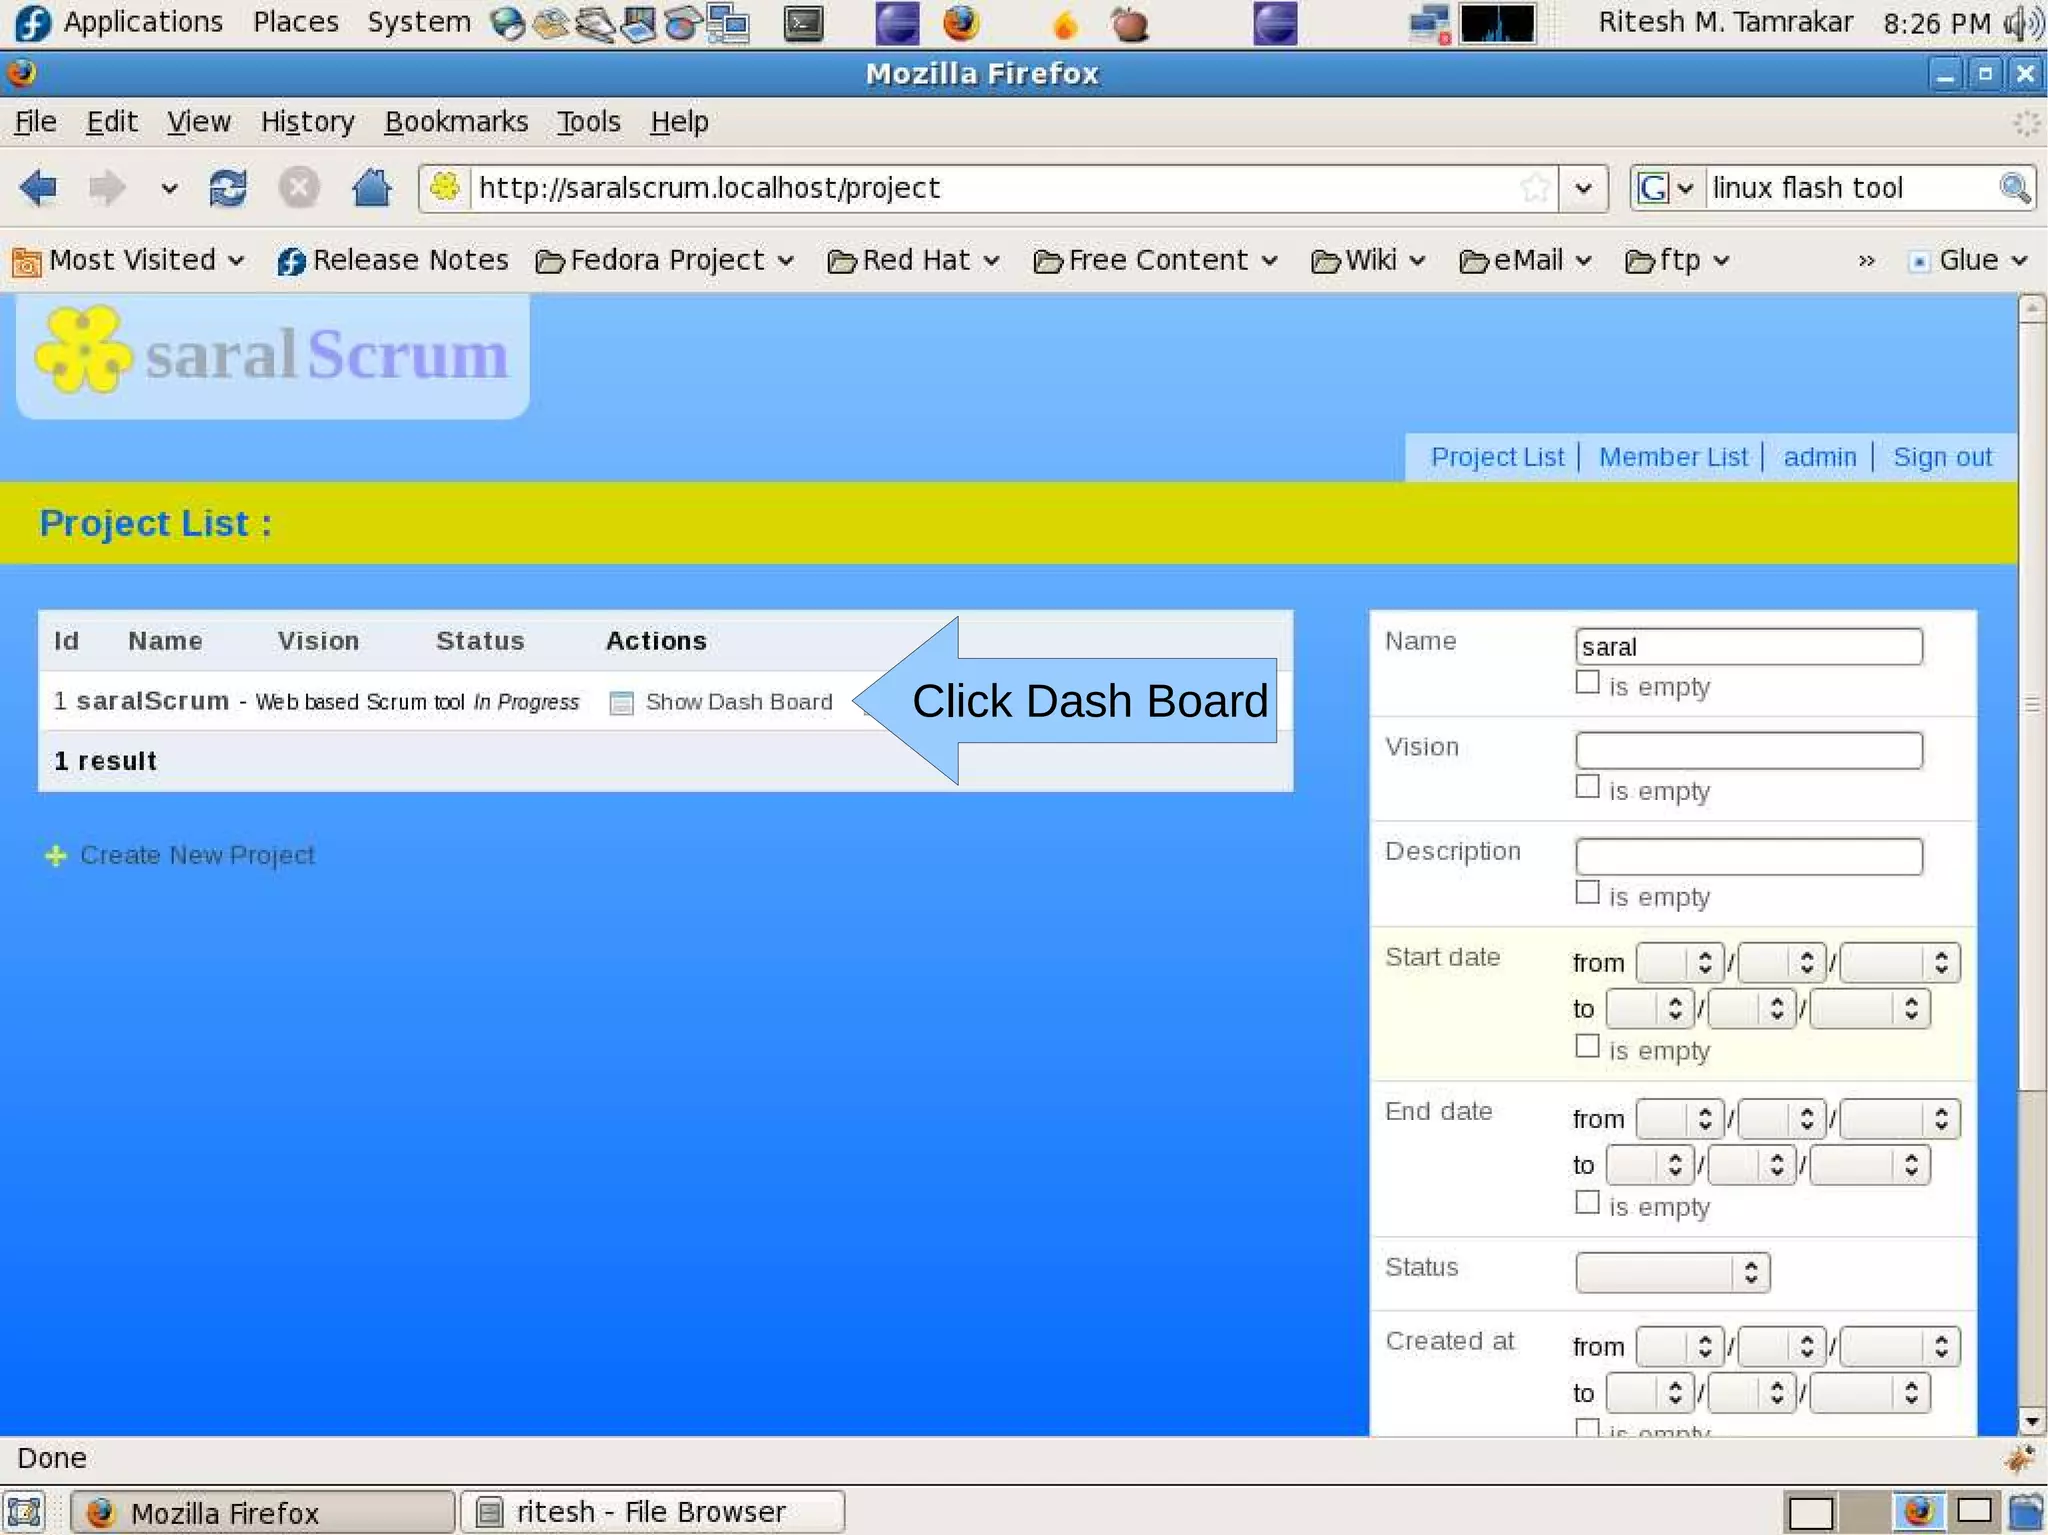The width and height of the screenshot is (2048, 1535).
Task: Click the green plus Create Project icon
Action: coord(56,855)
